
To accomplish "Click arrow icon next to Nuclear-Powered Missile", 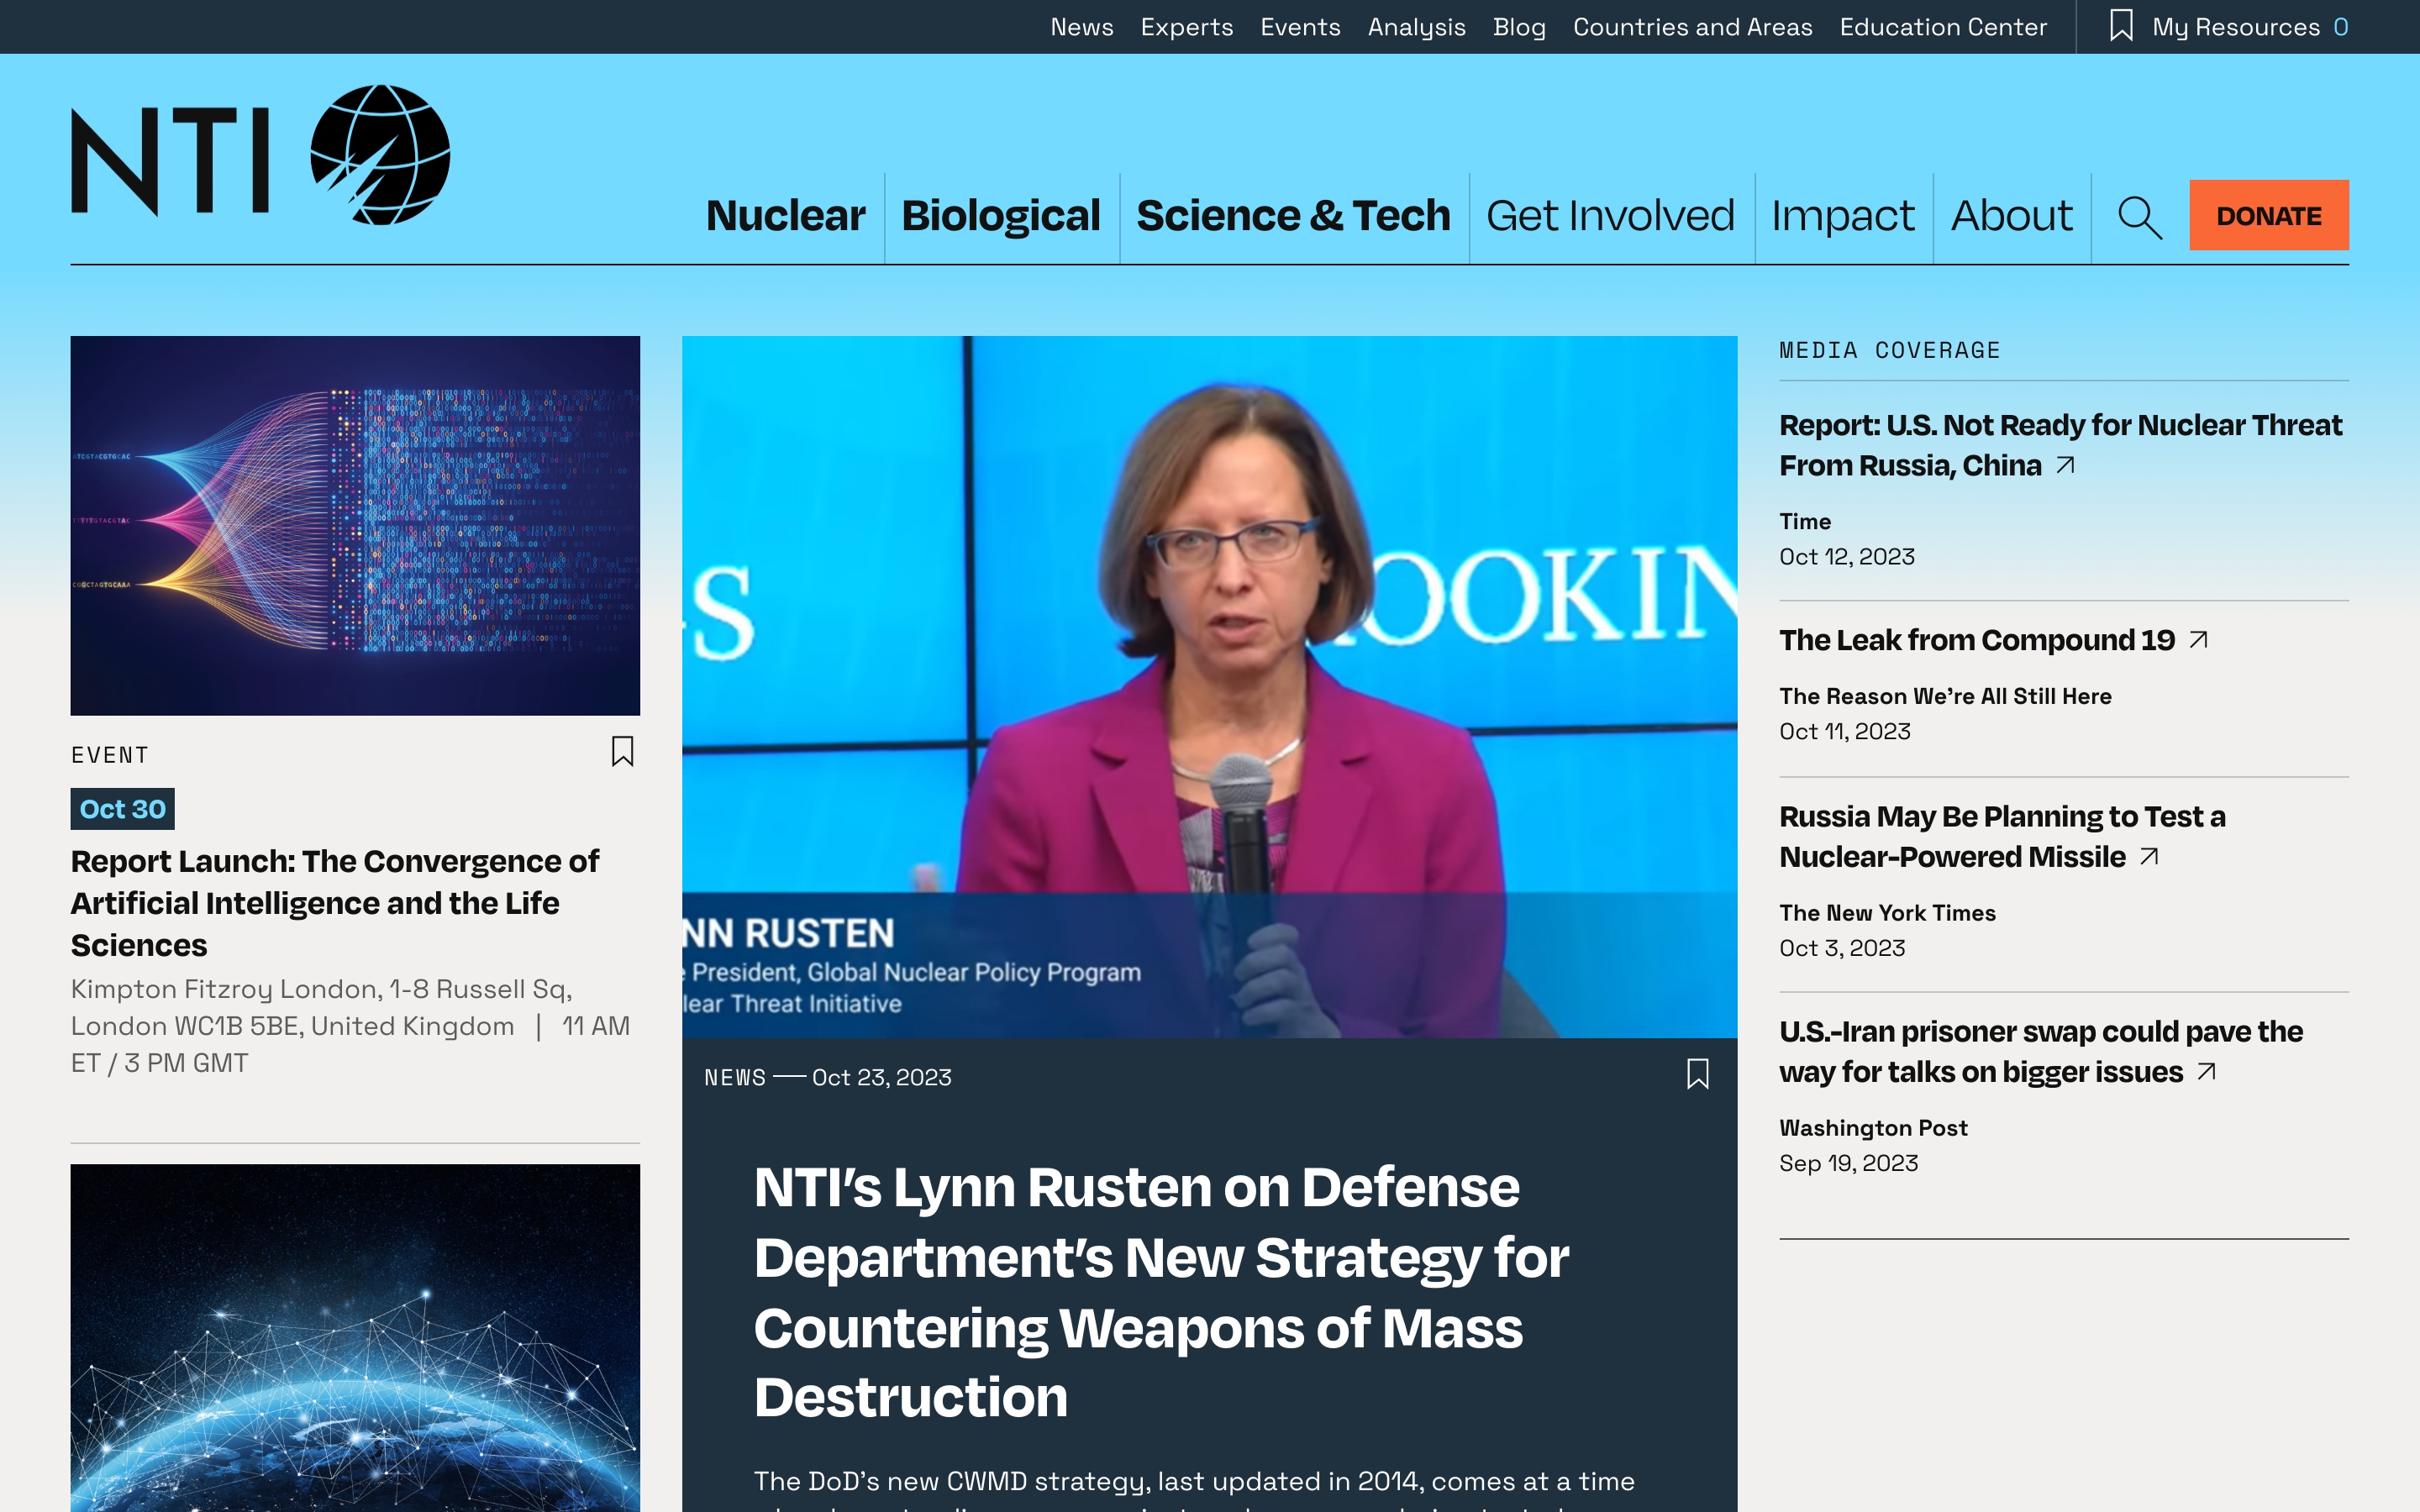I will [2149, 857].
